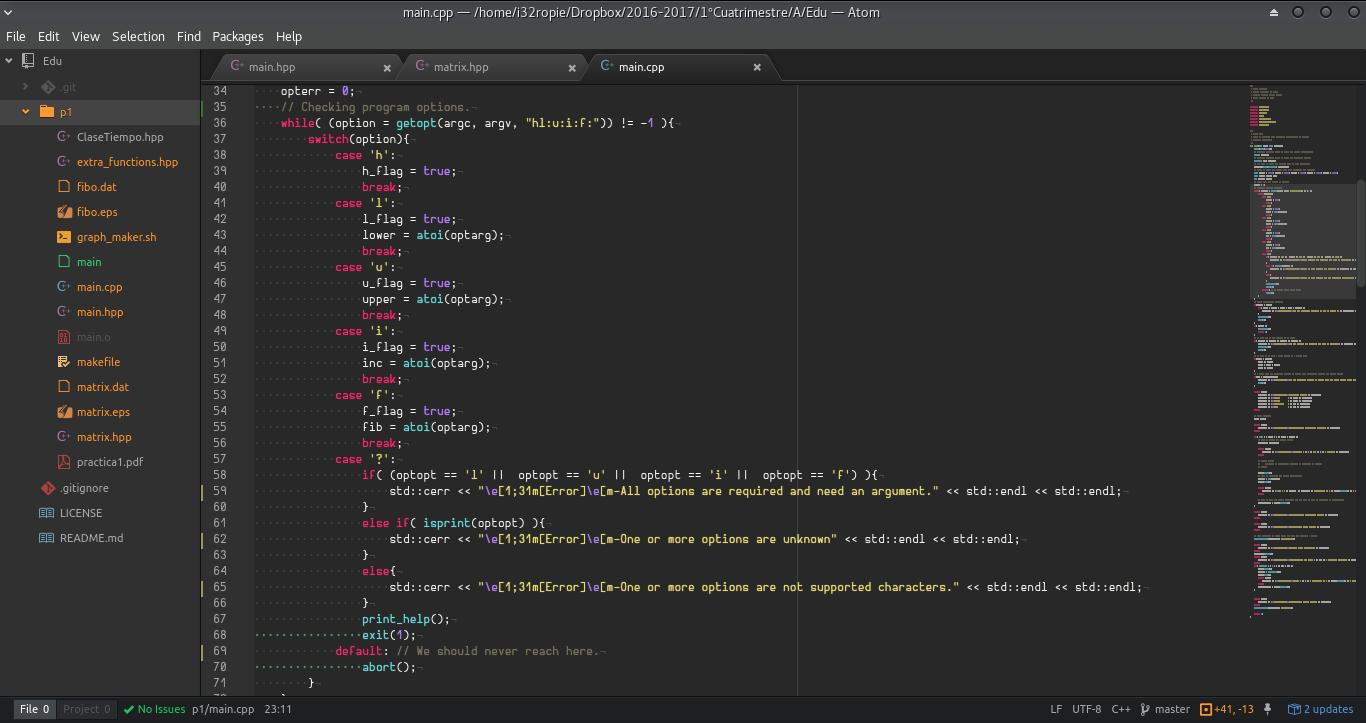Open the Help menu
1366x723 pixels.
(289, 36)
